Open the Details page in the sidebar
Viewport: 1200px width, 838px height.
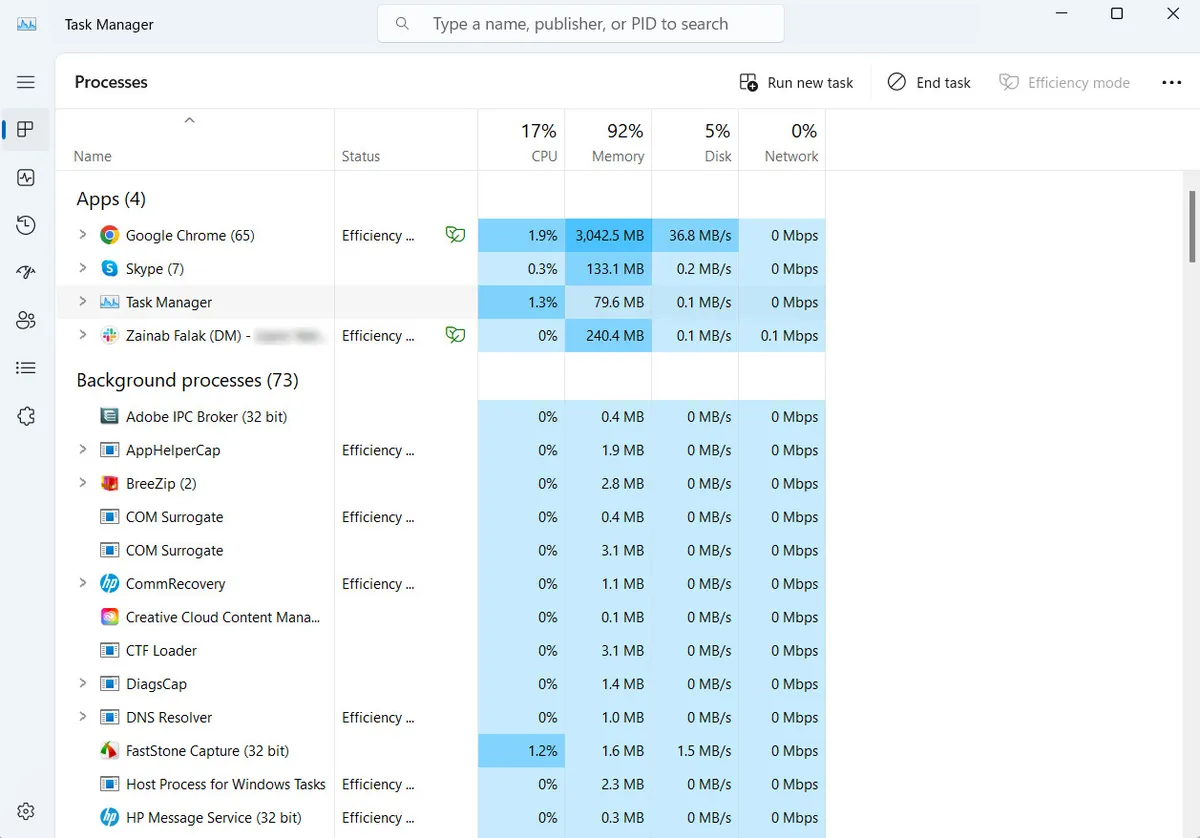(25, 367)
